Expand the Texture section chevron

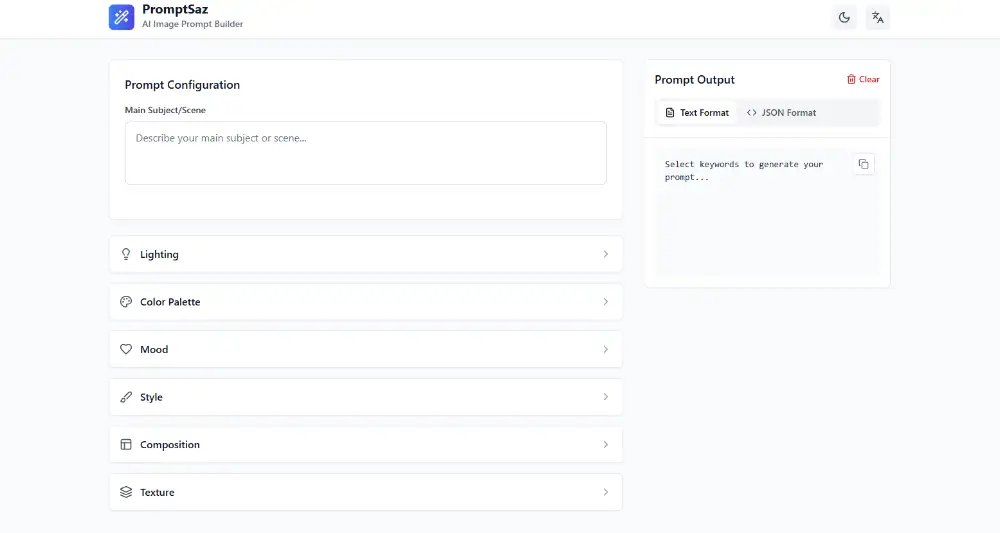click(x=605, y=492)
